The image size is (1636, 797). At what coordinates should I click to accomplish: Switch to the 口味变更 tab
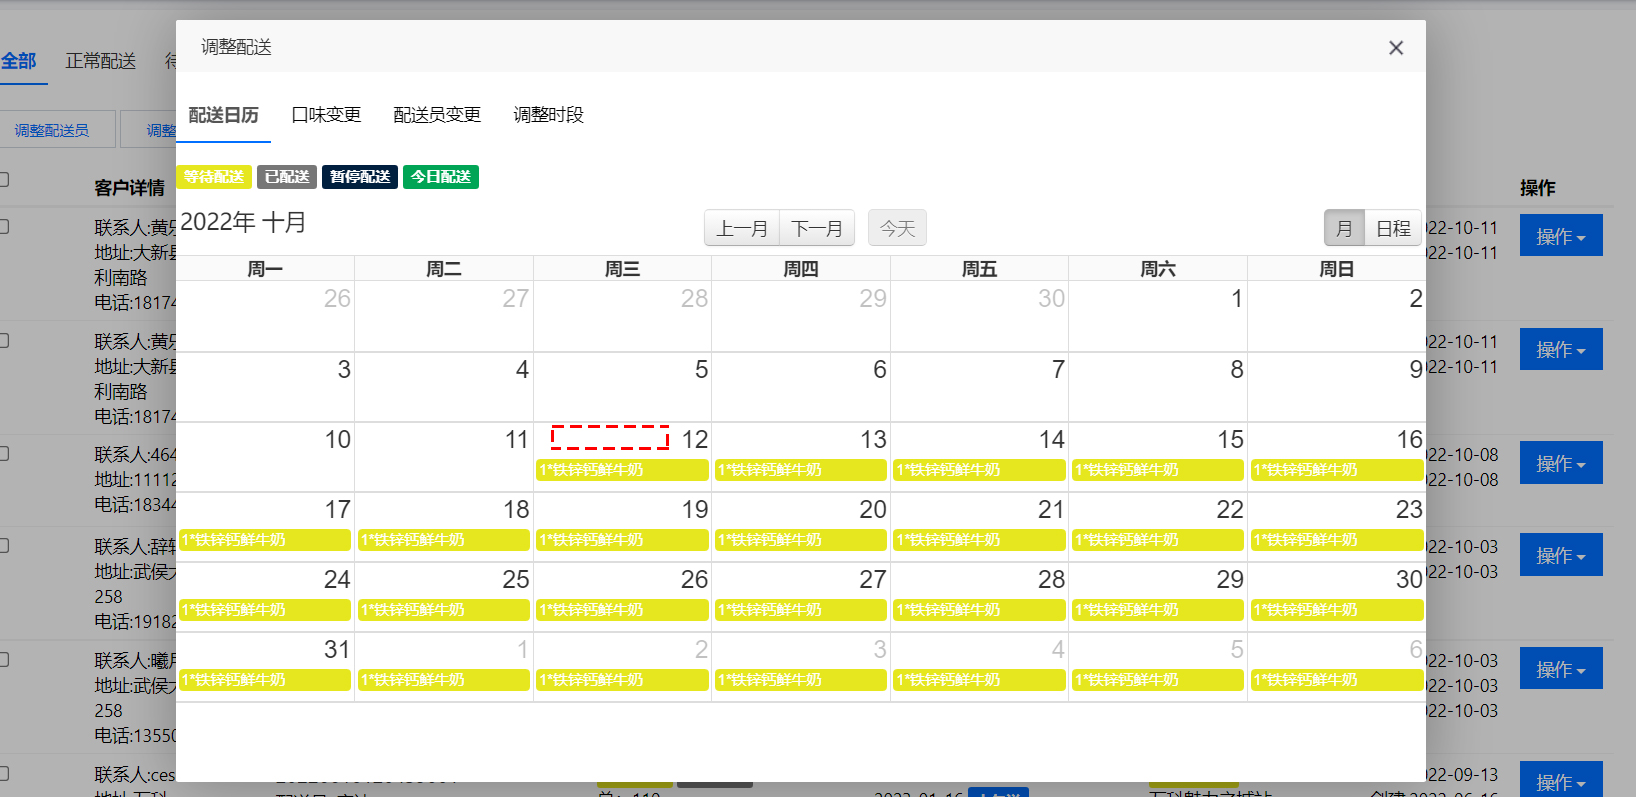(x=326, y=115)
